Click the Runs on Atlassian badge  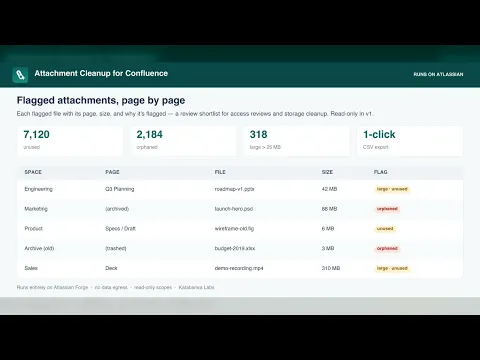click(438, 74)
